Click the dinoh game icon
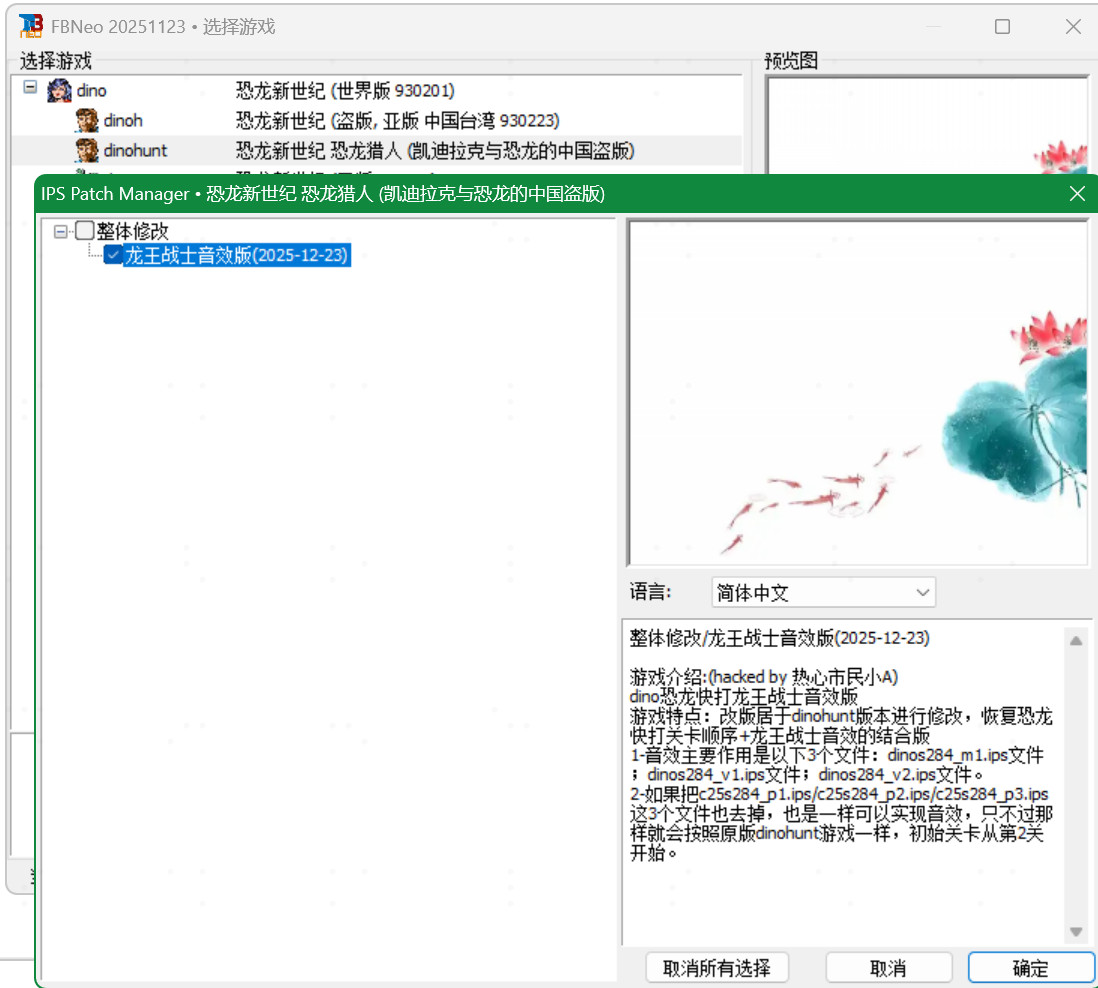Image resolution: width=1098 pixels, height=988 pixels. 87,121
